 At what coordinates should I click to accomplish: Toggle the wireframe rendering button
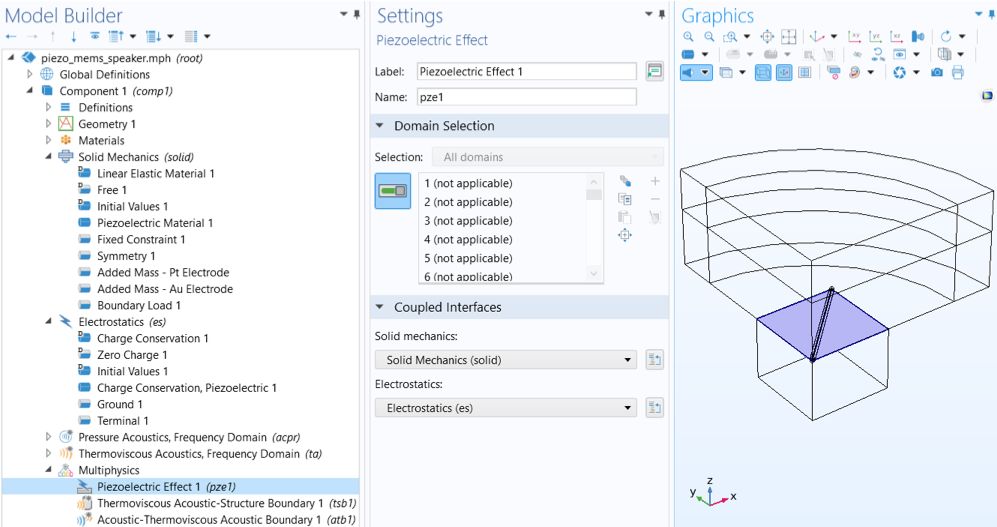[763, 72]
